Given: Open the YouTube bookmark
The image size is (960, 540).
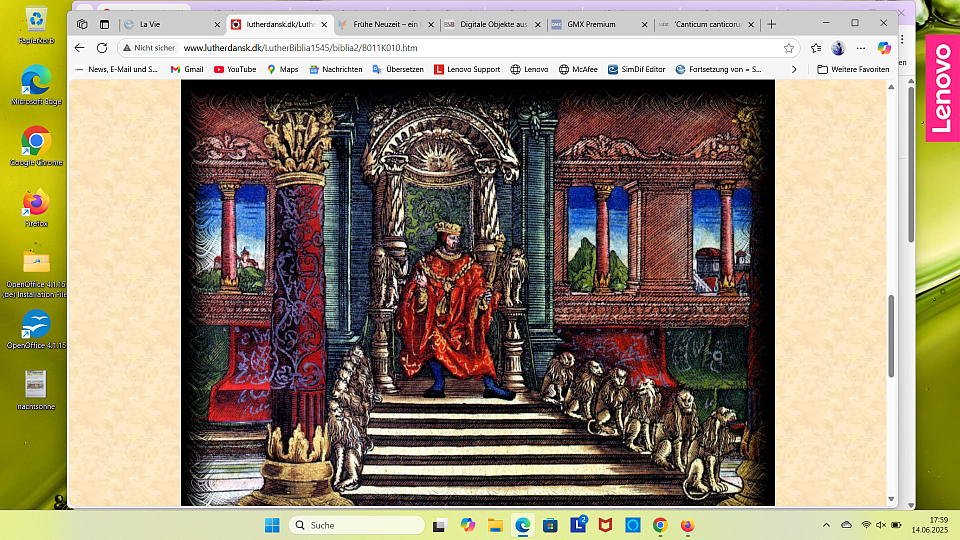Looking at the screenshot, I should (x=234, y=69).
